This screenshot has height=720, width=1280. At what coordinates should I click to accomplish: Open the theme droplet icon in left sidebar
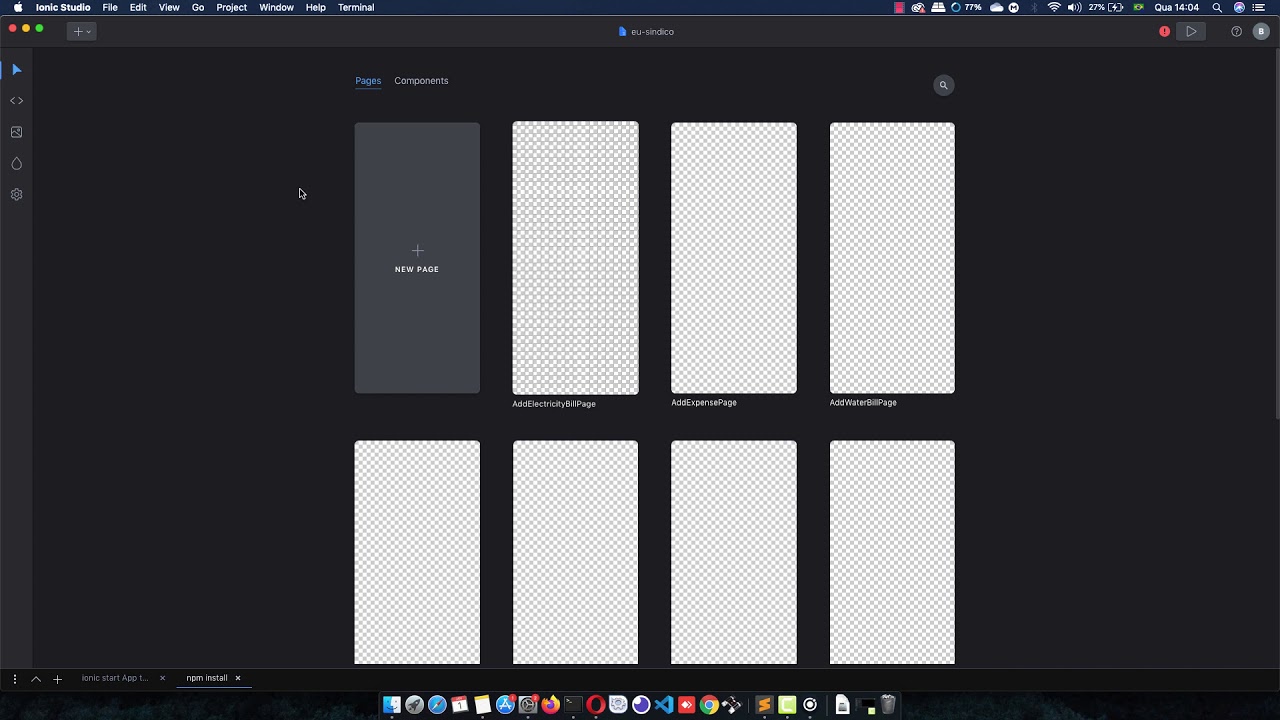click(x=16, y=163)
